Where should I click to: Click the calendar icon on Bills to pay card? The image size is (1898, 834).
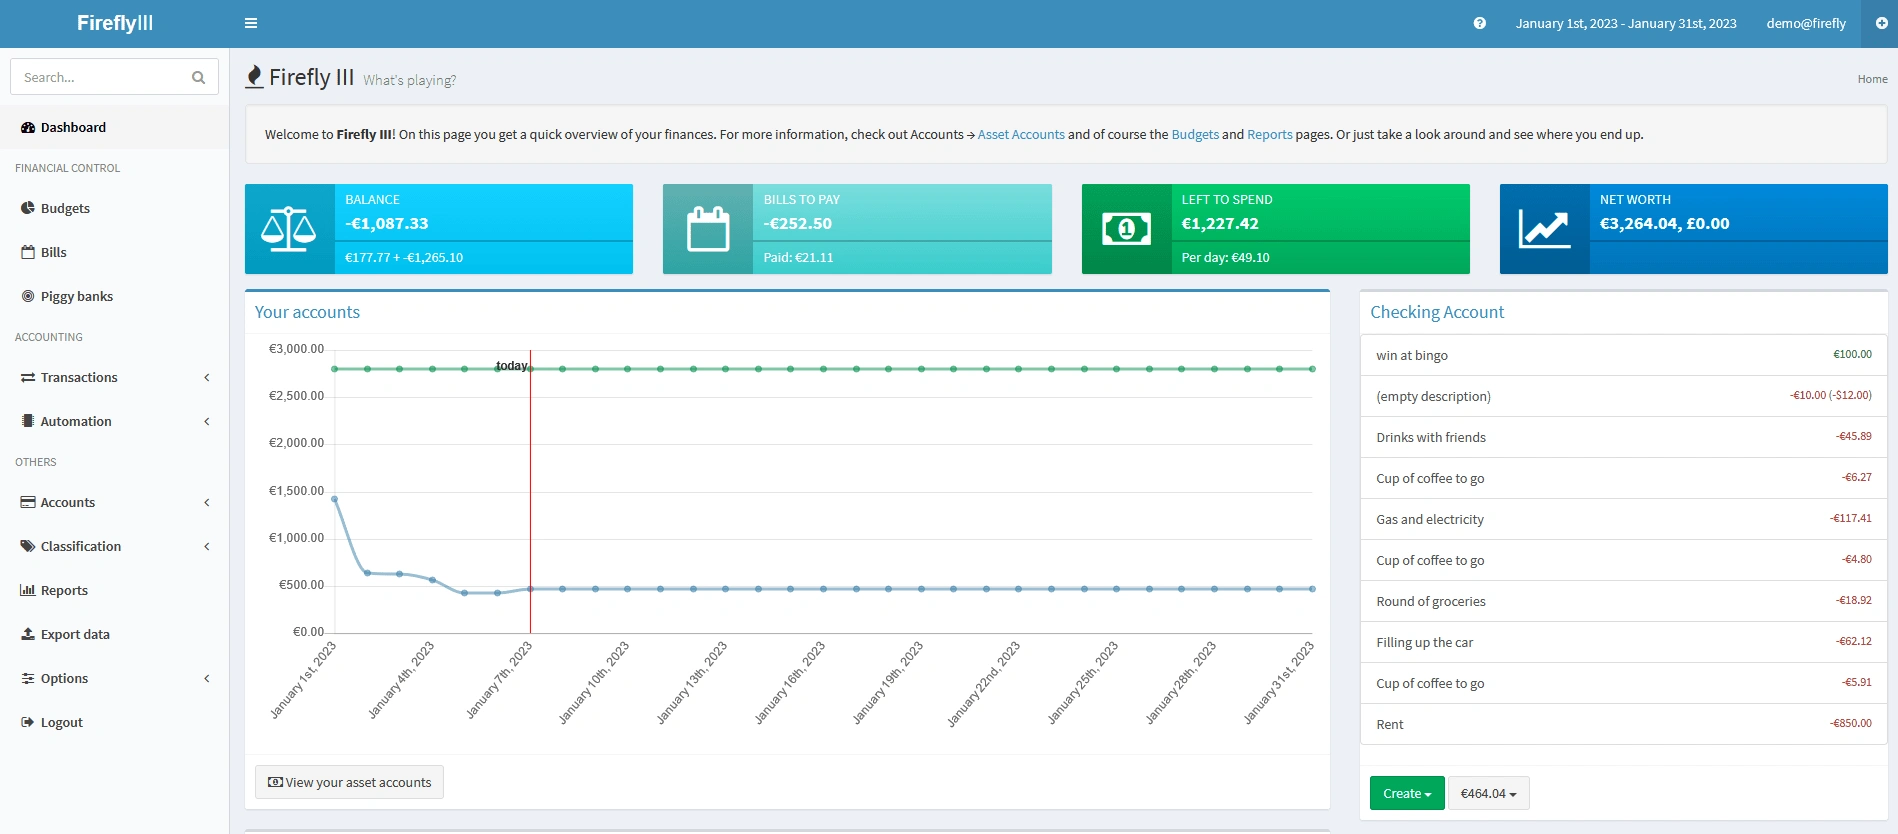coord(708,229)
